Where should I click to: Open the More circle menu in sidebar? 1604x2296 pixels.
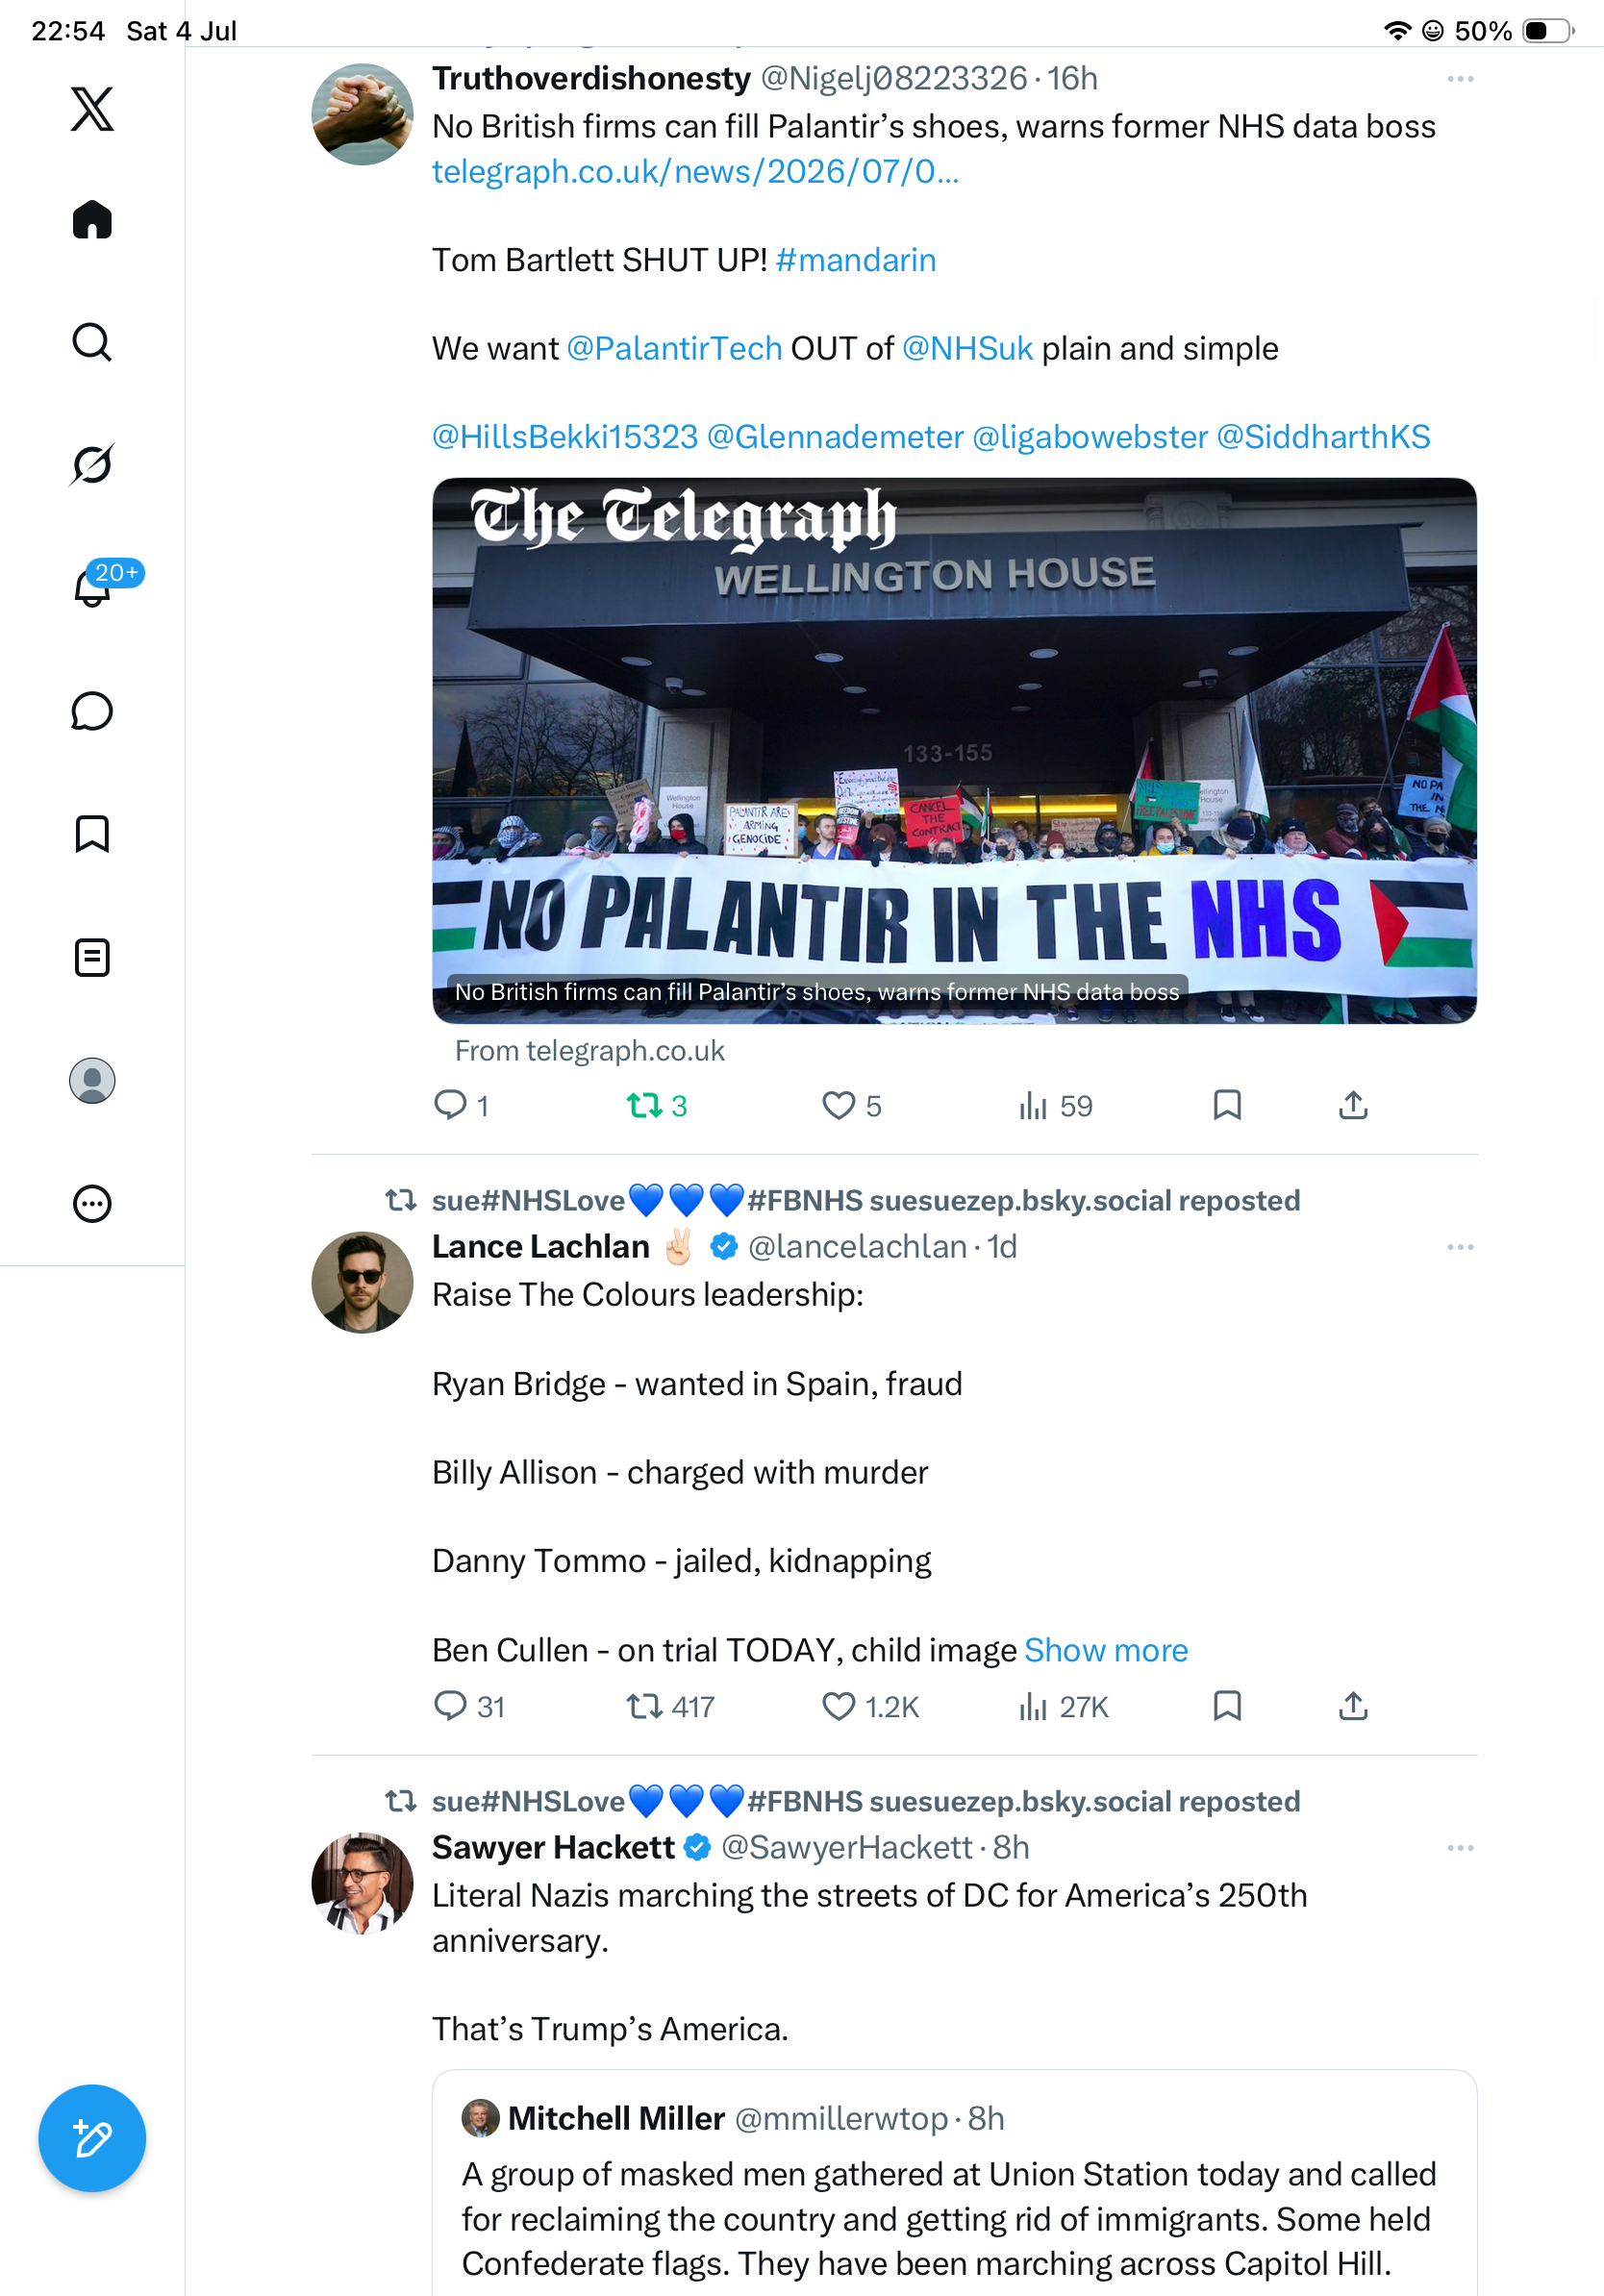(92, 1203)
